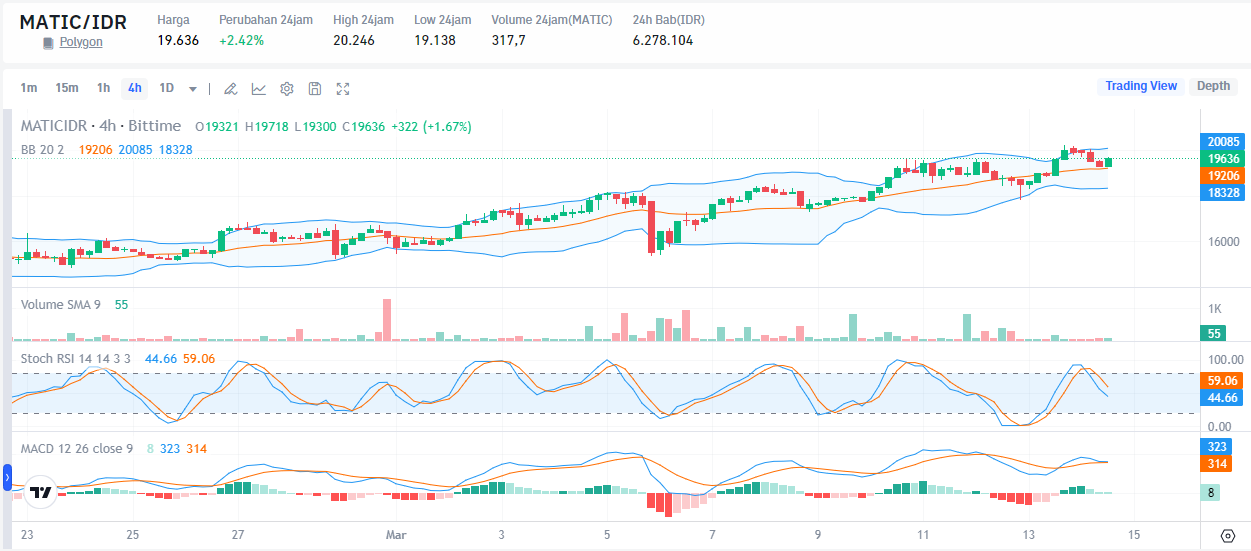Viewport: 1251px width, 551px height.
Task: Open the axis settings icon at bottom right
Action: click(1228, 536)
